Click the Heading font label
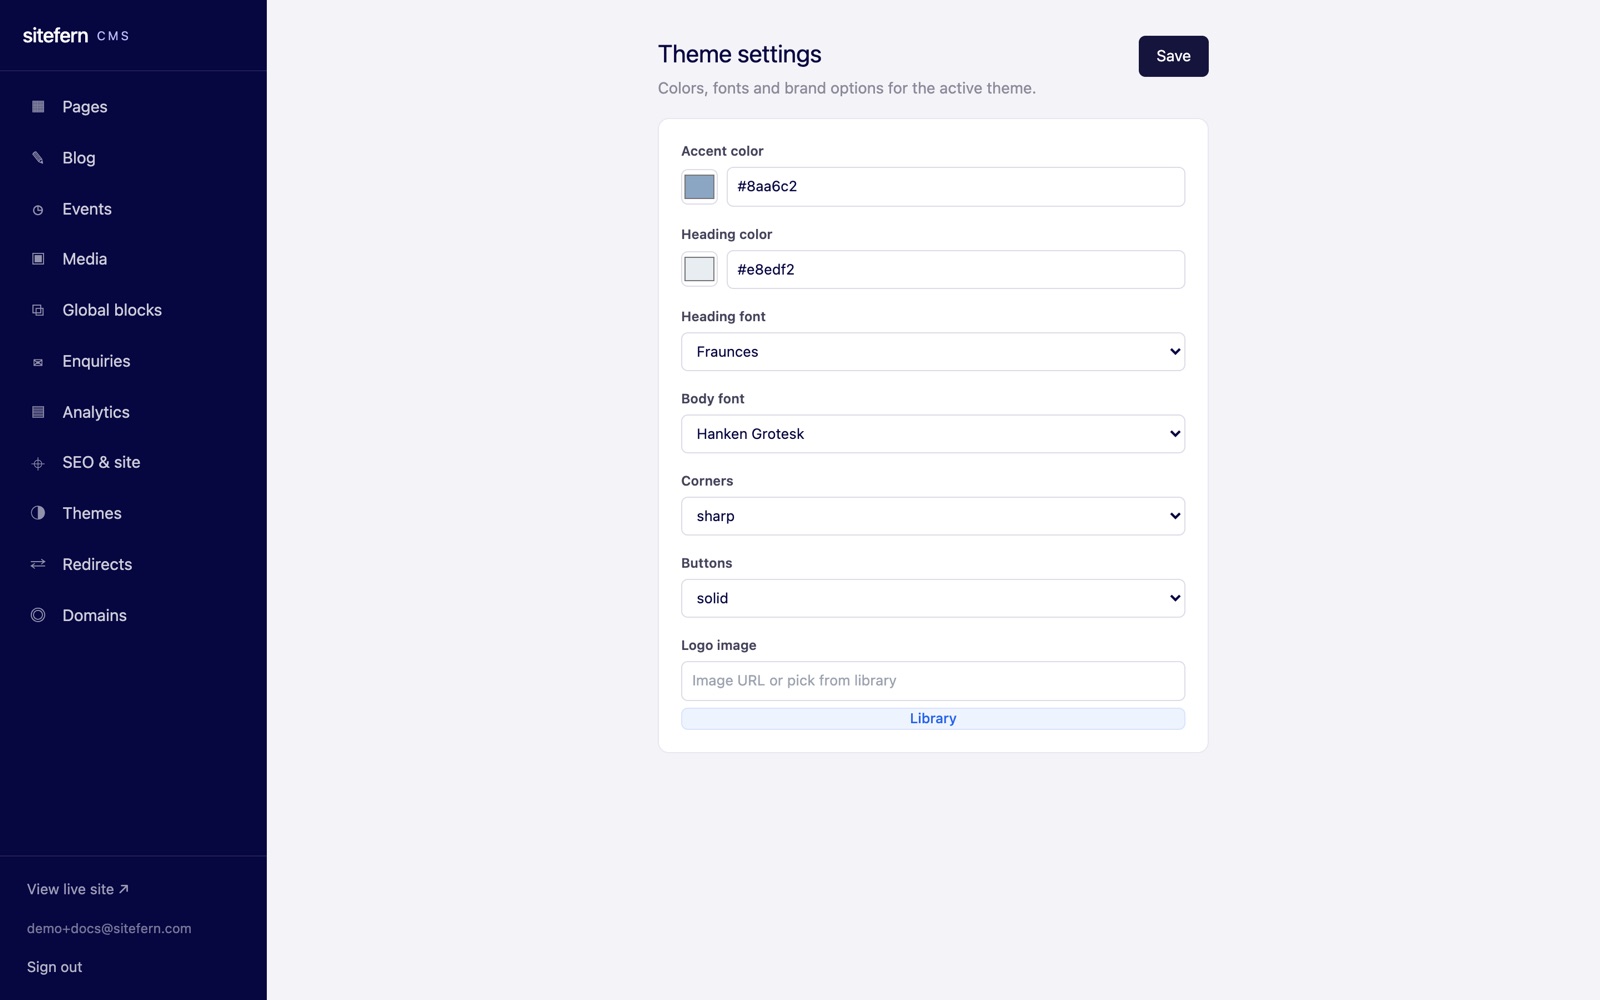 tap(723, 316)
